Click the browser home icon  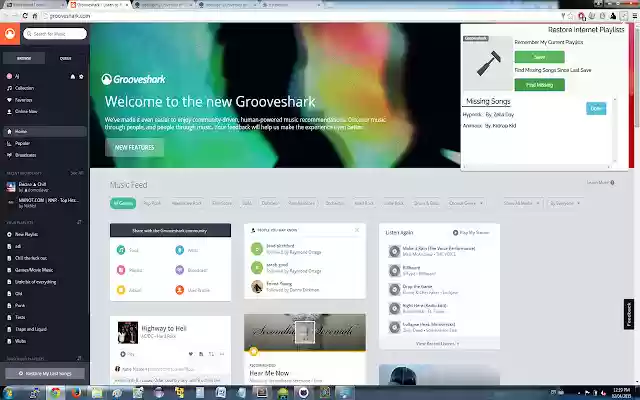(x=35, y=16)
